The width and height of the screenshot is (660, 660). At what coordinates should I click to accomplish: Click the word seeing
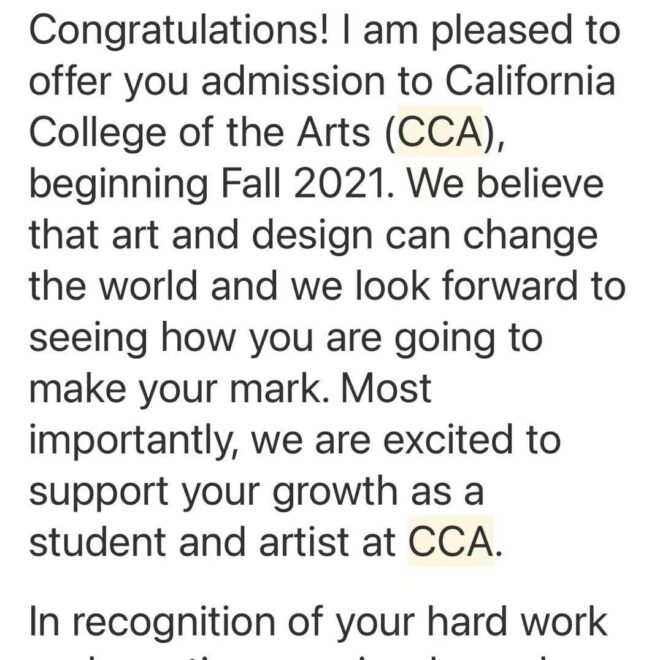point(88,339)
